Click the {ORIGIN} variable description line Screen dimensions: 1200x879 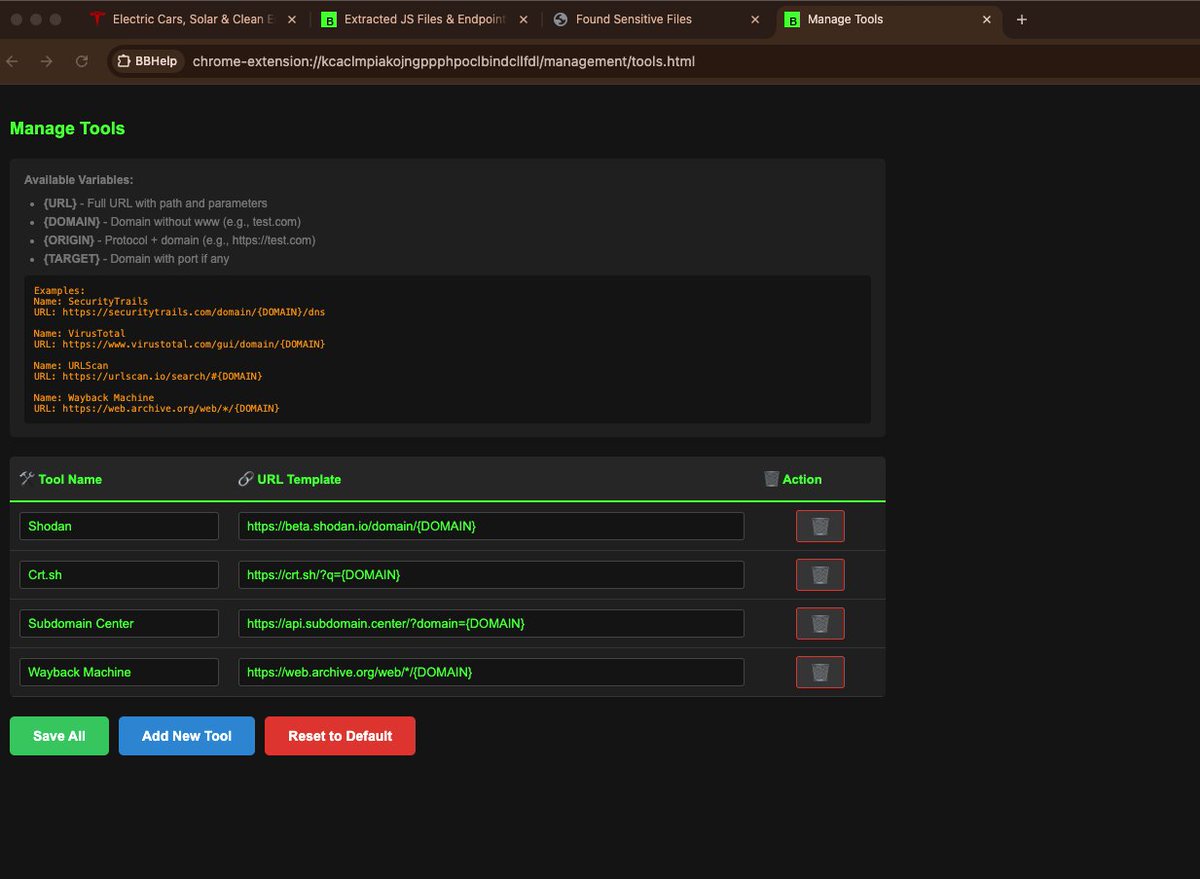(x=179, y=240)
